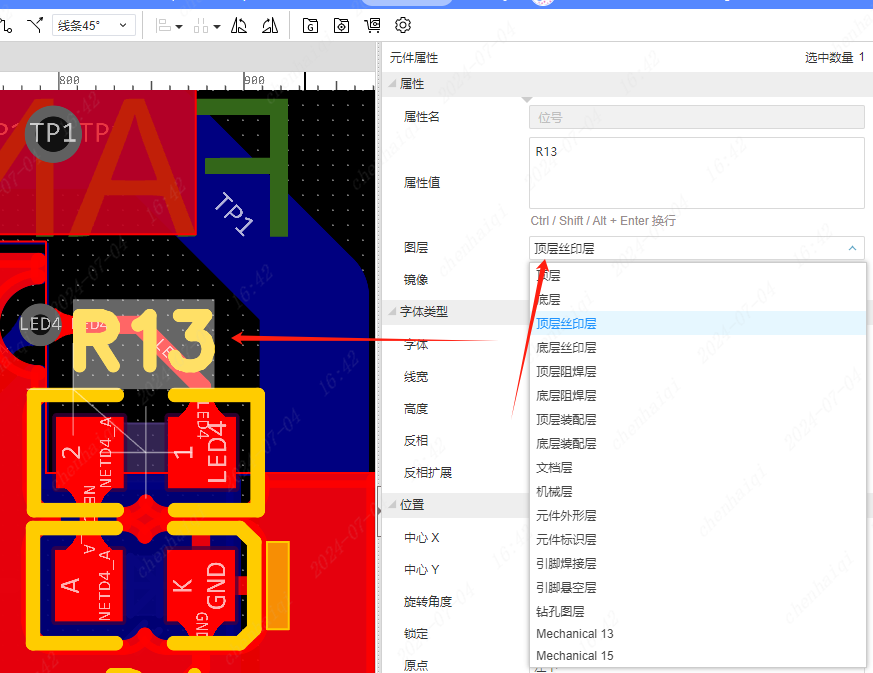Open the shopping cart order icon

click(373, 25)
